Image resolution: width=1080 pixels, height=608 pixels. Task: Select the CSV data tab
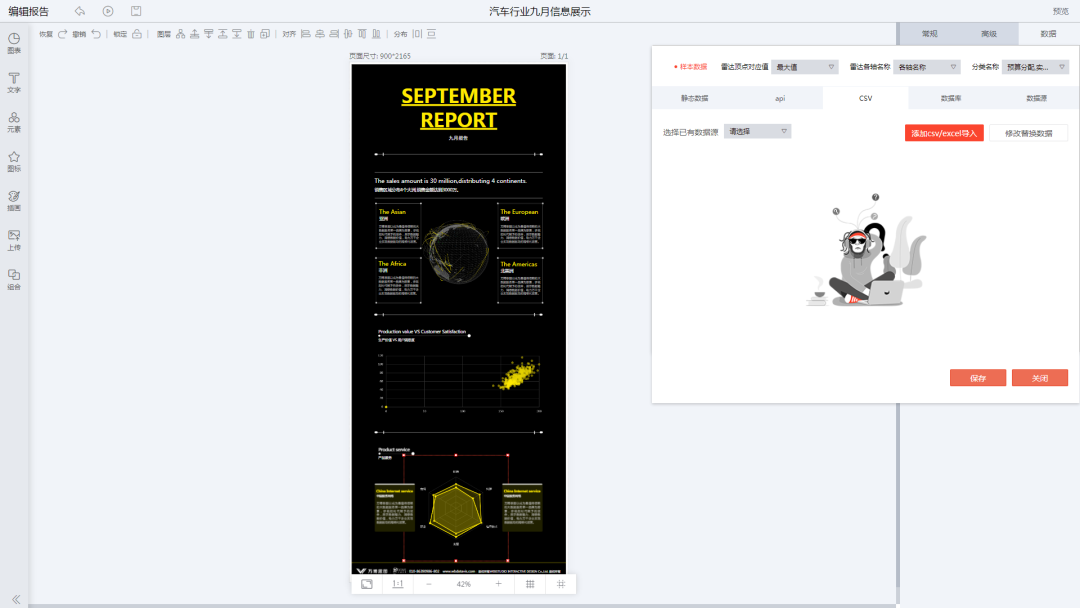pyautogui.click(x=866, y=98)
